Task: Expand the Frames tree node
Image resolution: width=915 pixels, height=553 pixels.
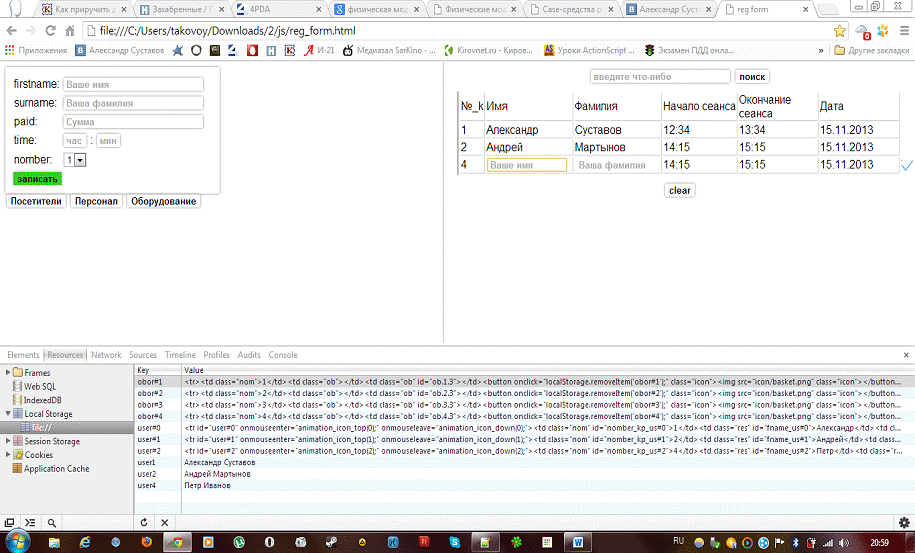Action: pyautogui.click(x=9, y=373)
